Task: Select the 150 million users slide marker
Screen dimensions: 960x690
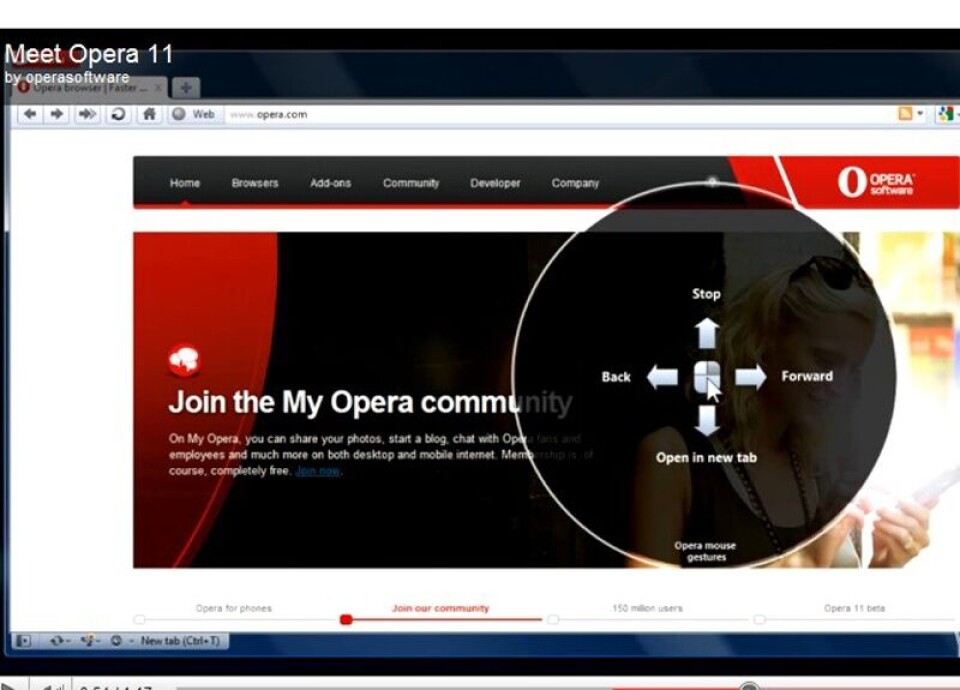Action: click(x=553, y=620)
